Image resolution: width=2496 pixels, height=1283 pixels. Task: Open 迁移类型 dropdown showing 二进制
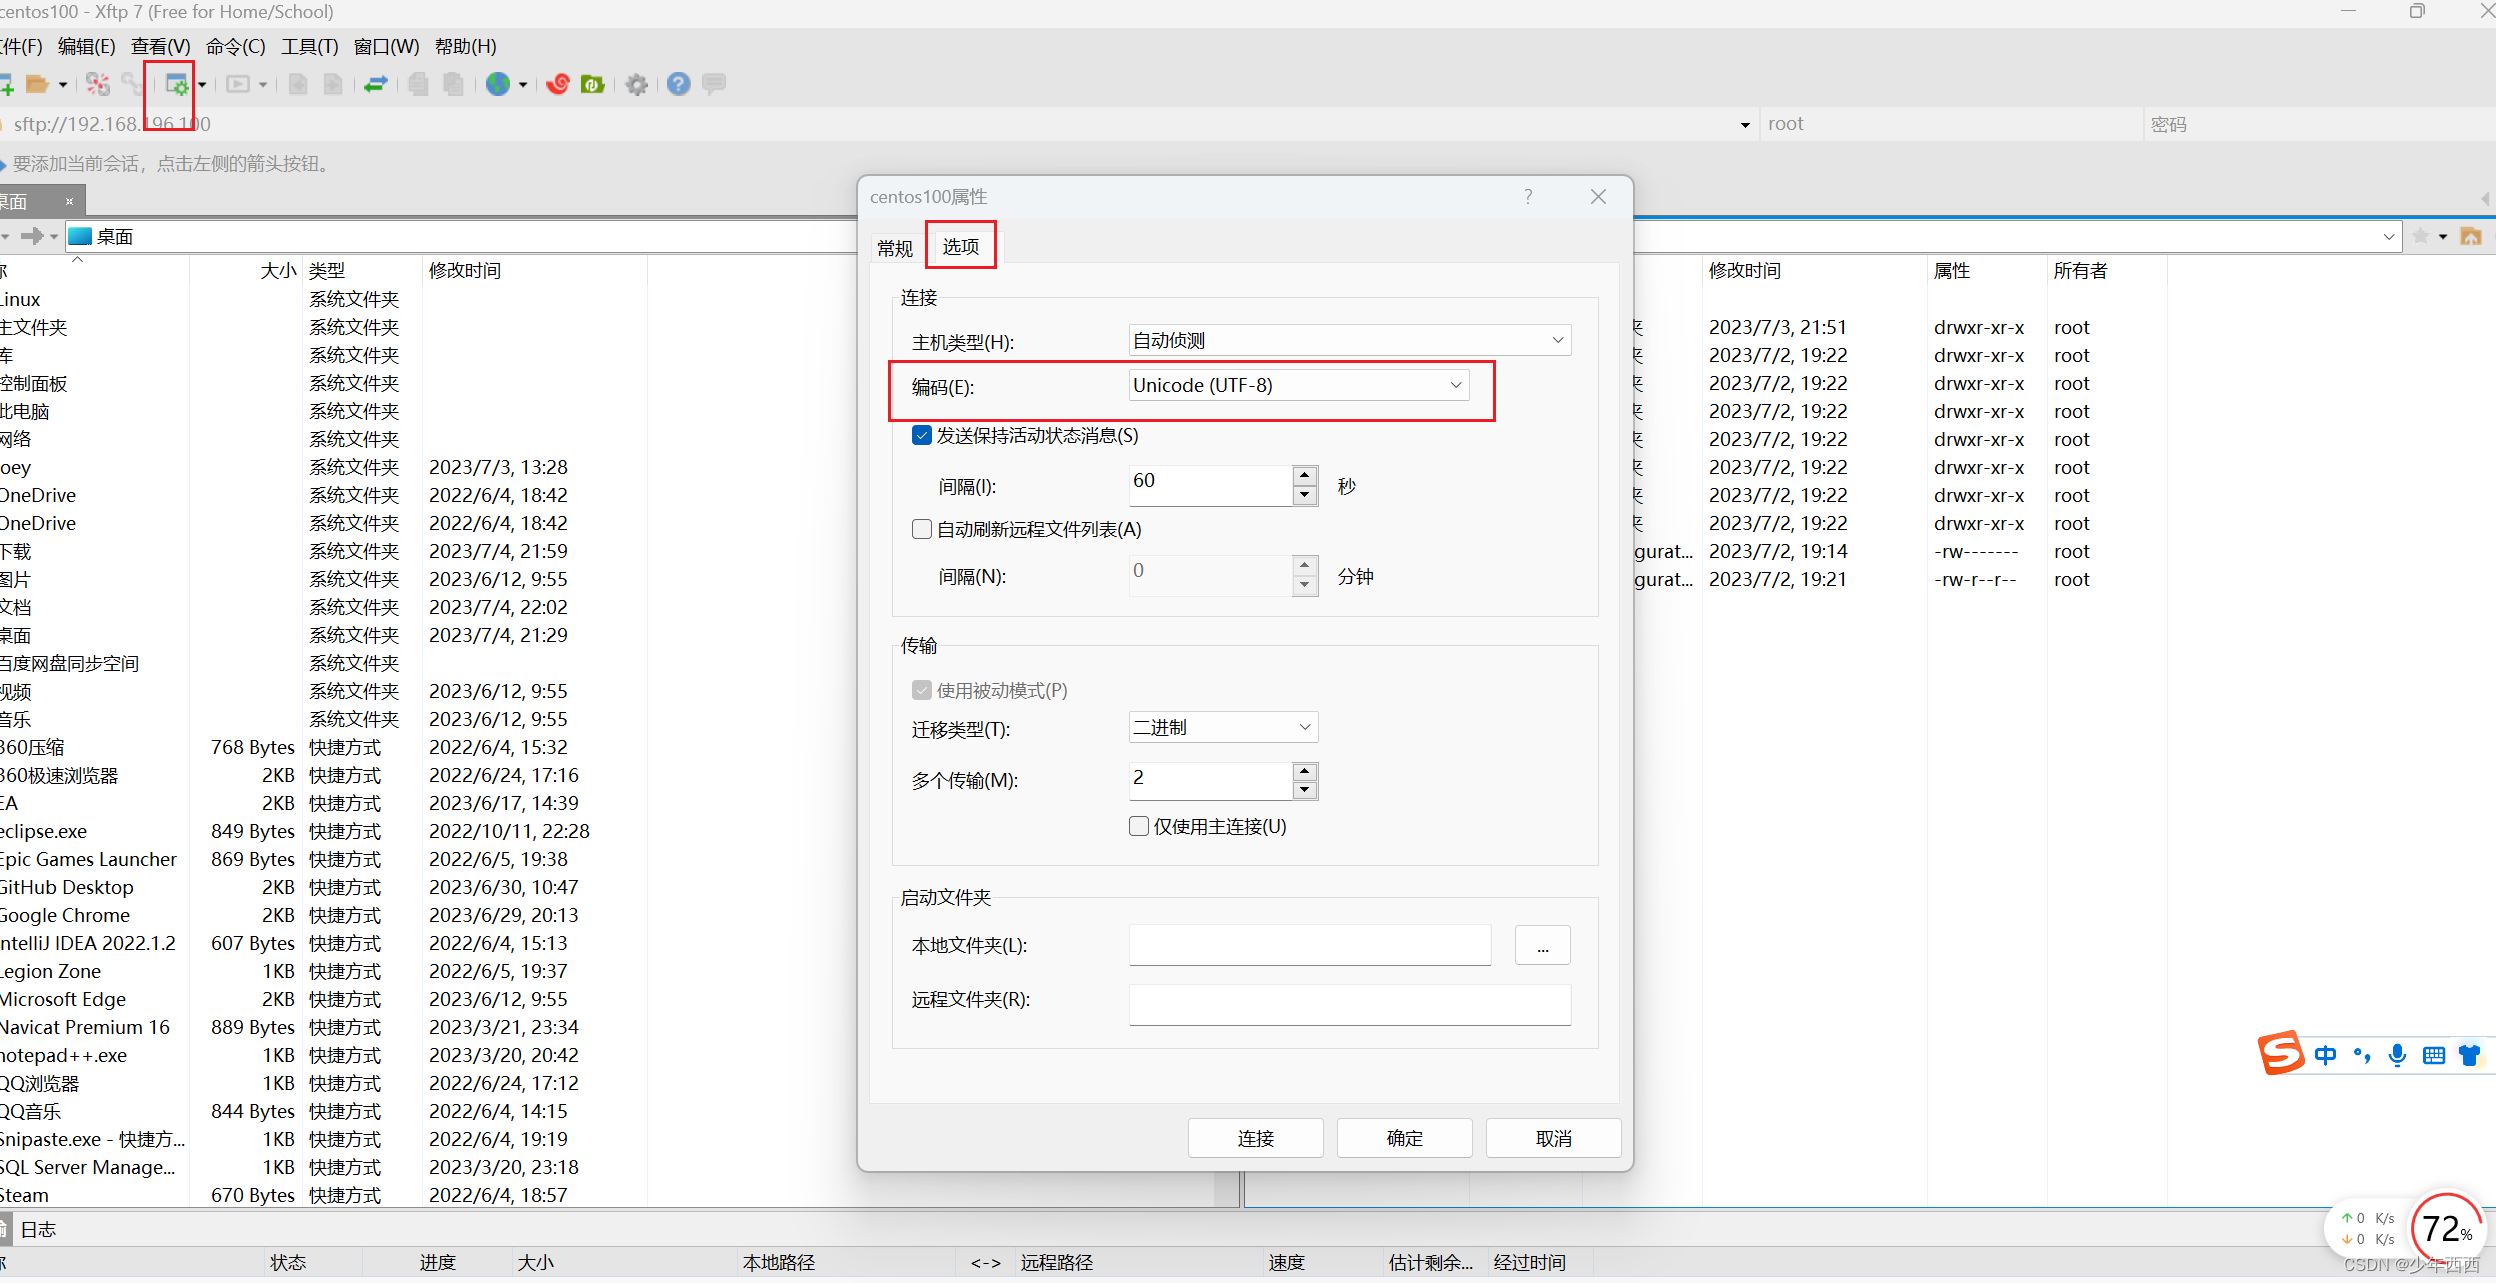(x=1223, y=727)
